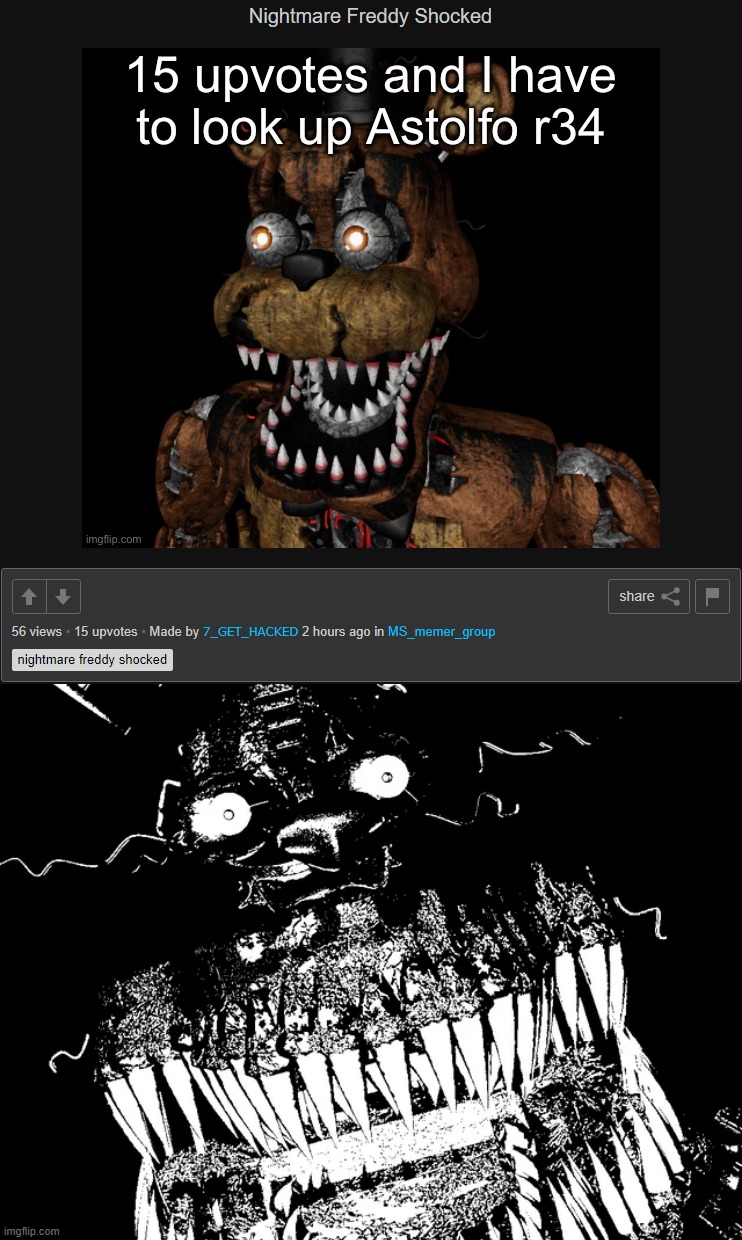Click the '15 upvotes' counter text
The width and height of the screenshot is (742, 1240).
click(x=106, y=632)
